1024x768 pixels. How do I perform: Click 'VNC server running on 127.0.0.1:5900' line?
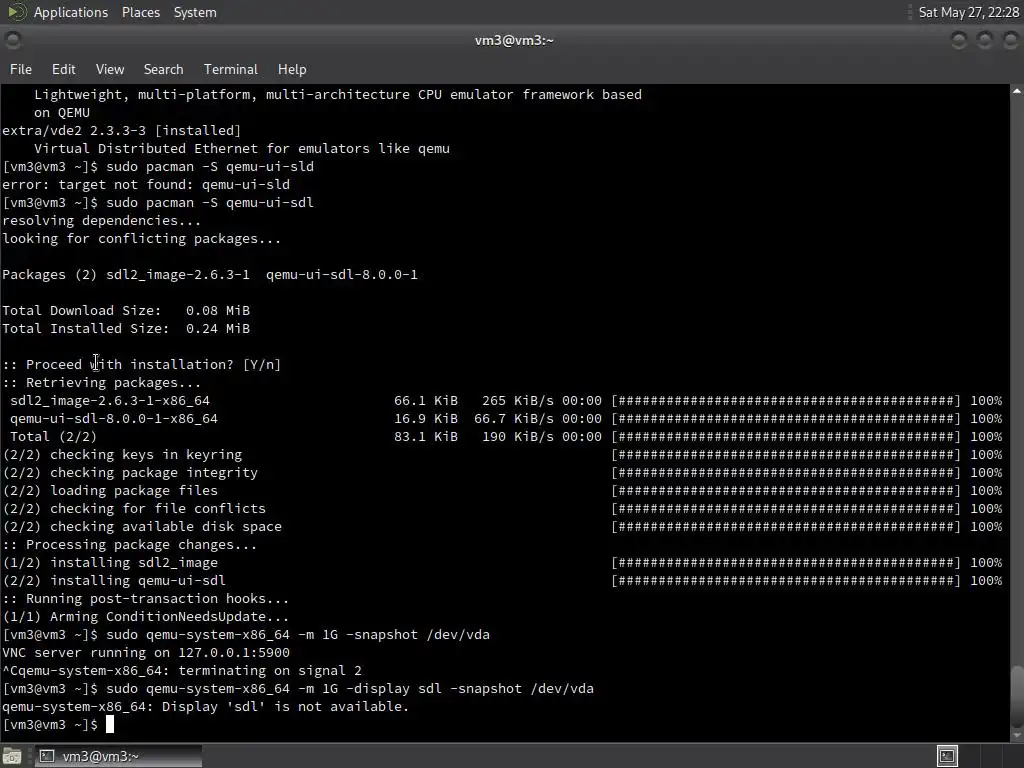146,652
